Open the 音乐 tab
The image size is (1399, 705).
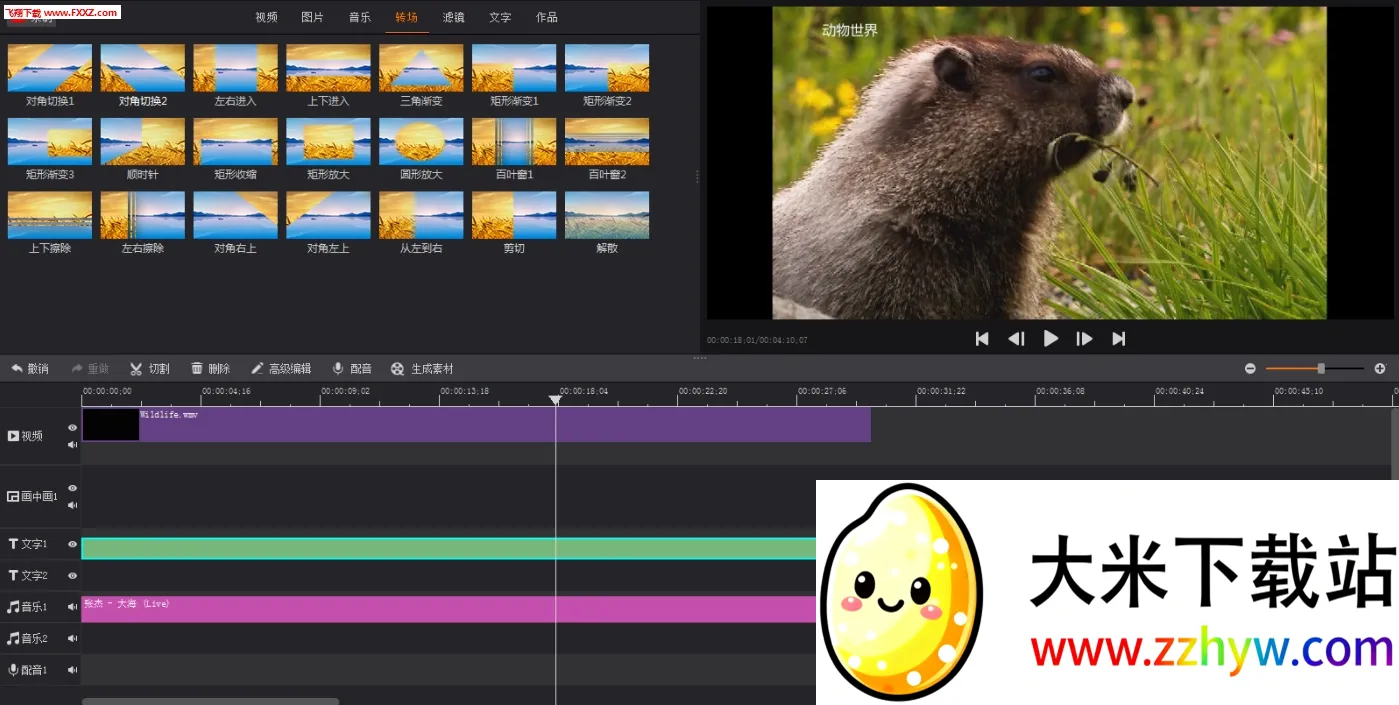pyautogui.click(x=360, y=17)
